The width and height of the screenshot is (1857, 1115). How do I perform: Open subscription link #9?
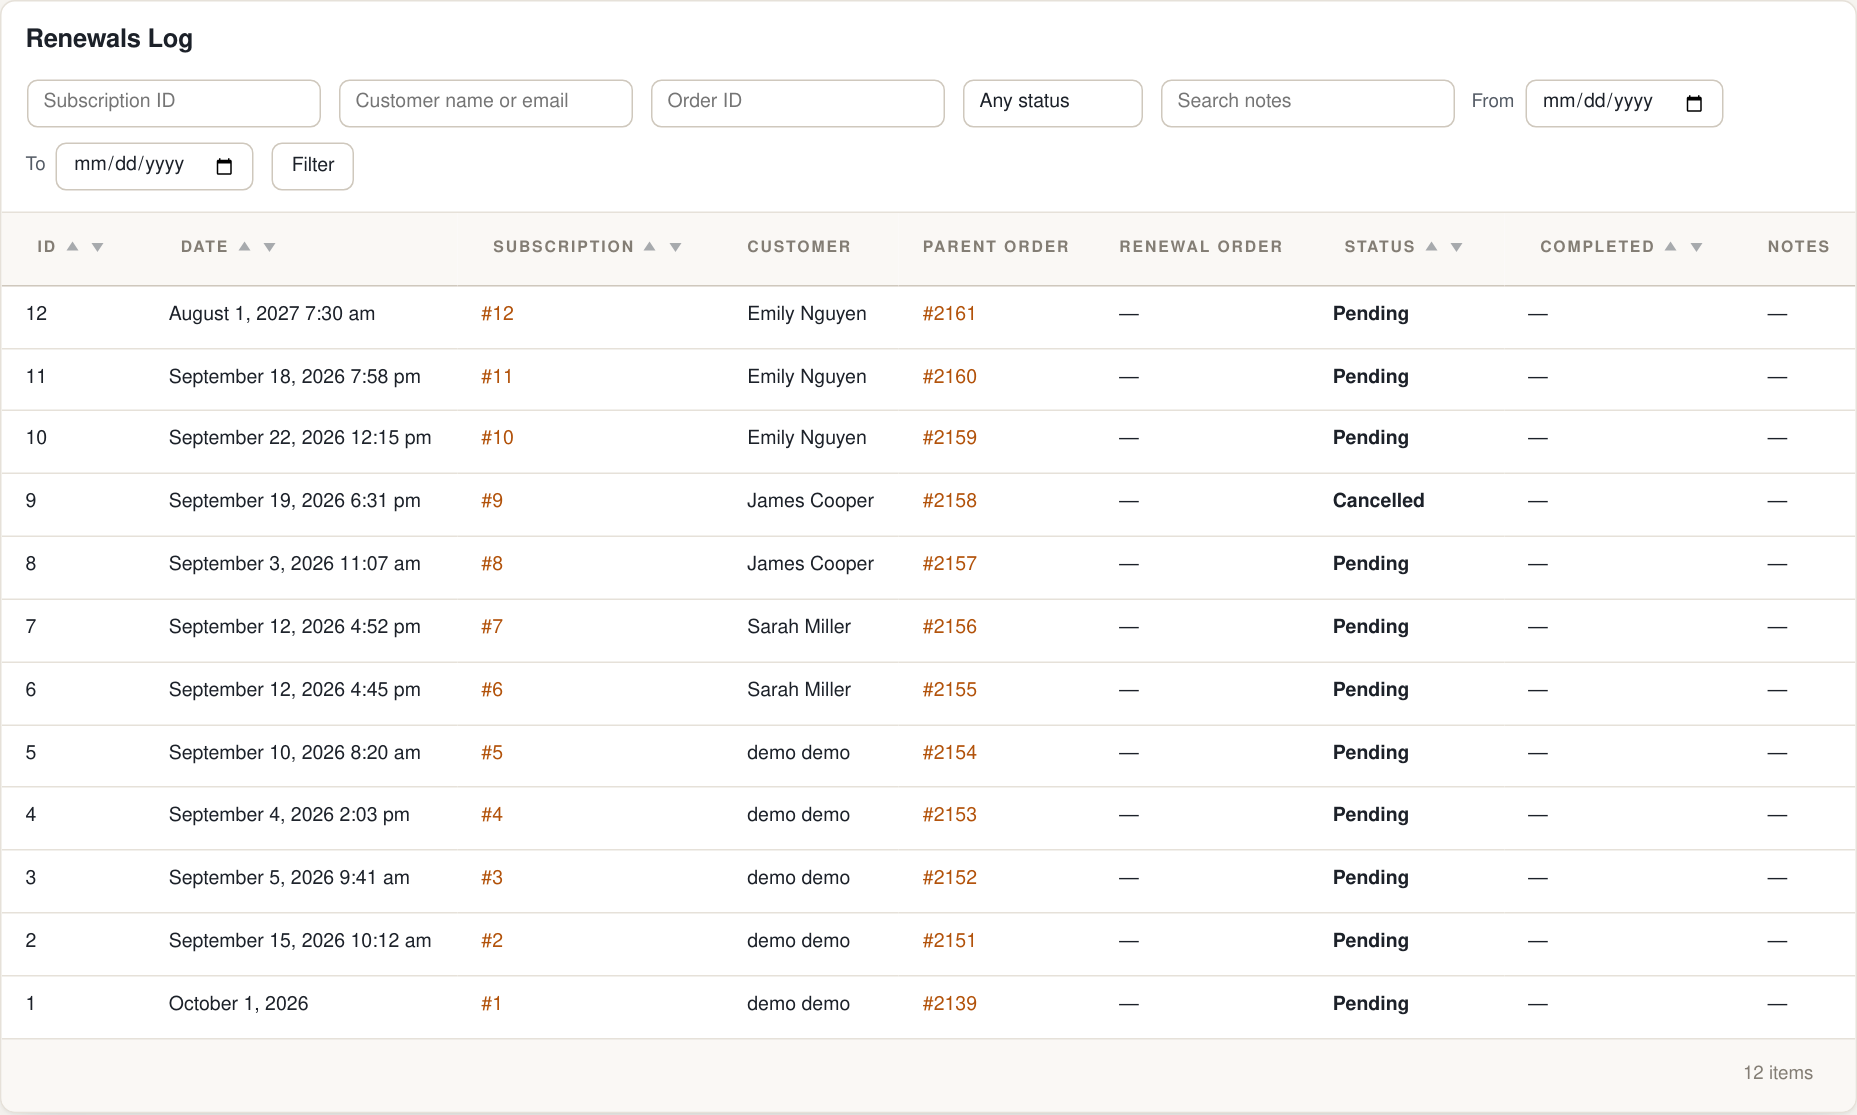coord(492,501)
